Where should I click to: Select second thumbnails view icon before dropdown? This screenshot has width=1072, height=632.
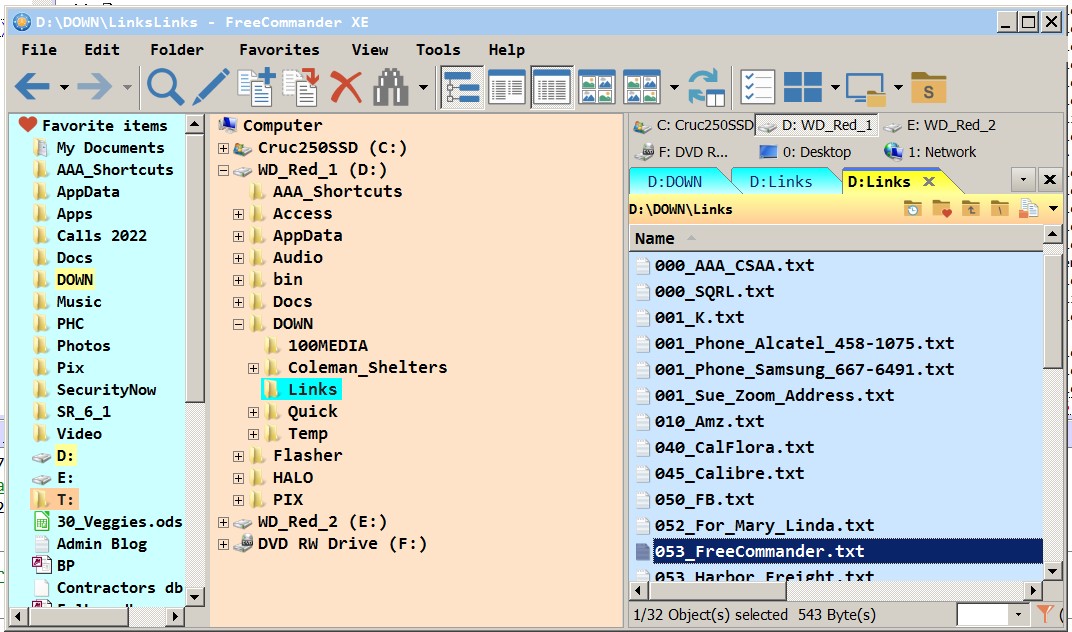tap(641, 87)
